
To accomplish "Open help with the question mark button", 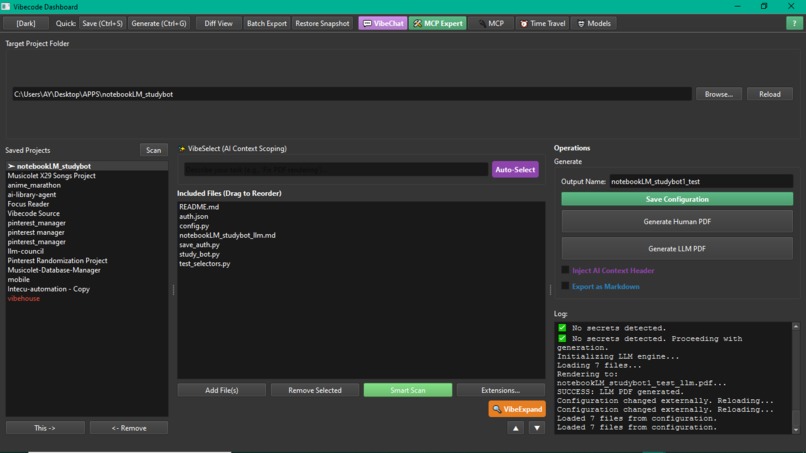I will tap(794, 24).
